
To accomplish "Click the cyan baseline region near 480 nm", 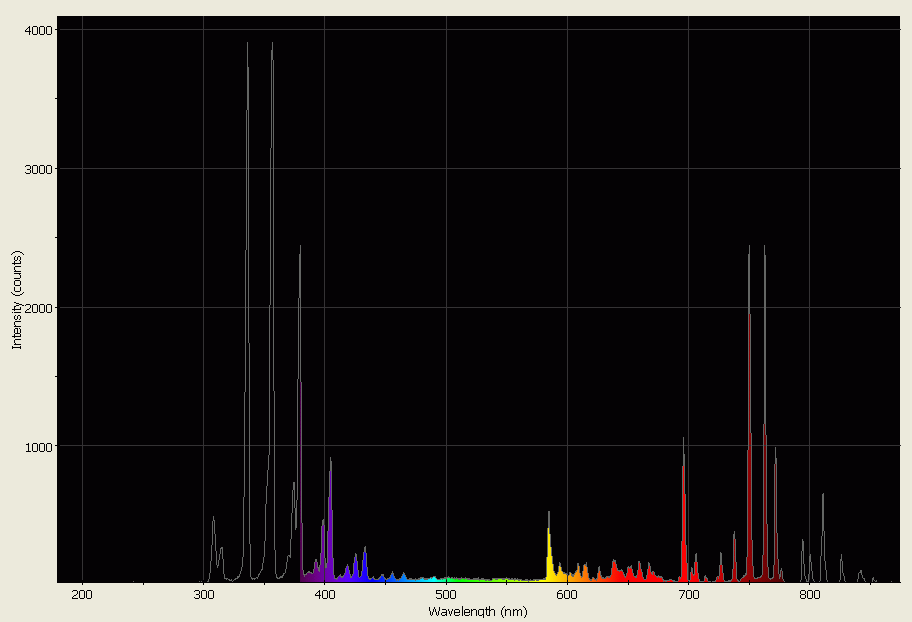I will pos(422,580).
